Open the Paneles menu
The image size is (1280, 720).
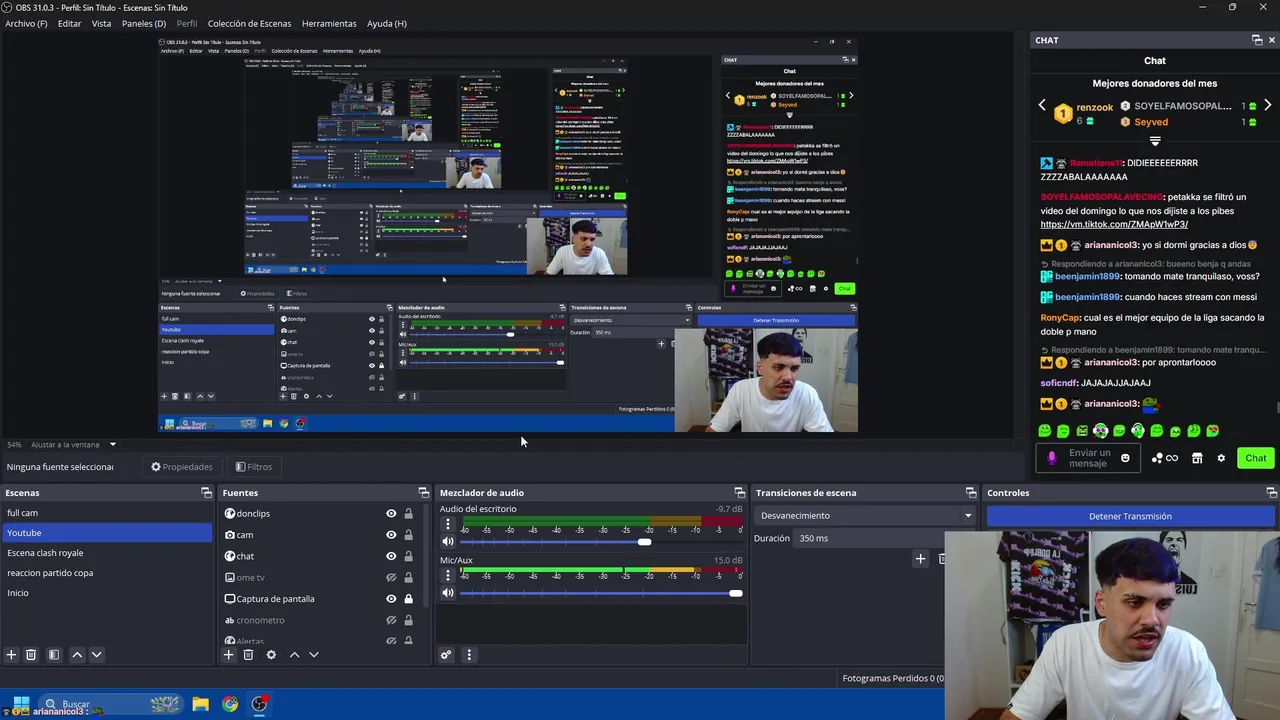[x=144, y=23]
